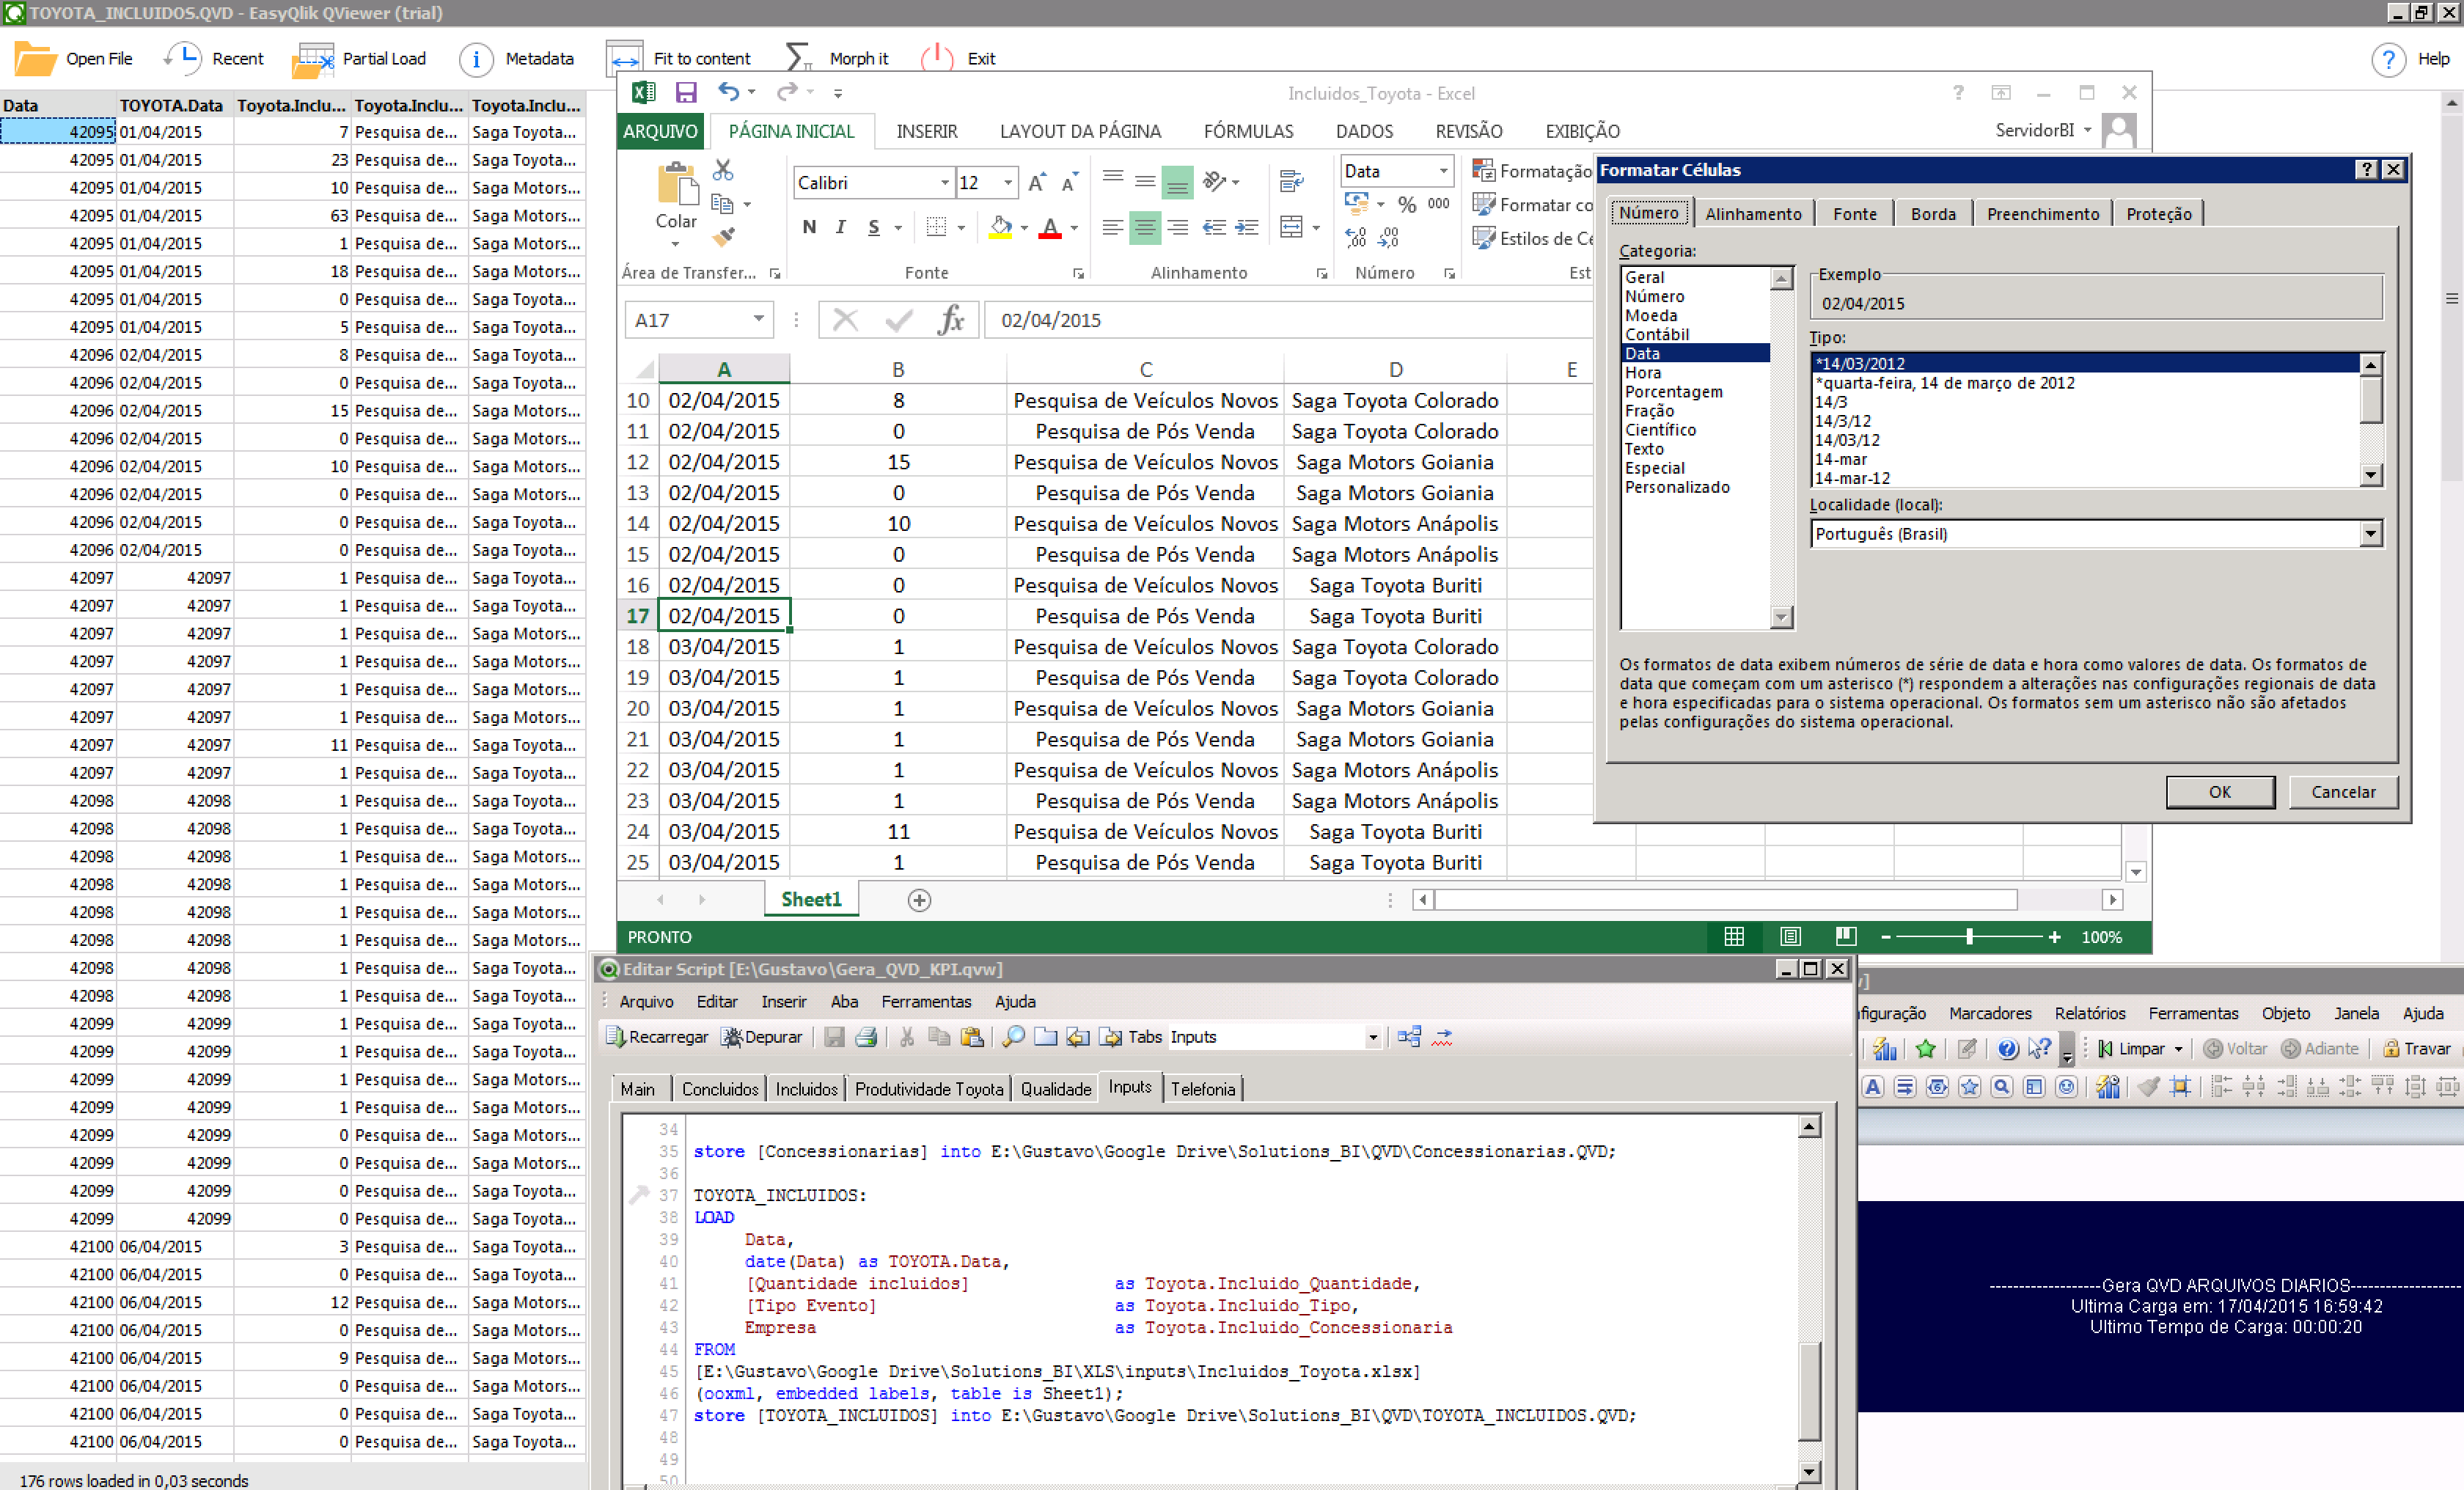
Task: Switch to Alinhamento tab in Formatar Células
Action: (x=1753, y=214)
